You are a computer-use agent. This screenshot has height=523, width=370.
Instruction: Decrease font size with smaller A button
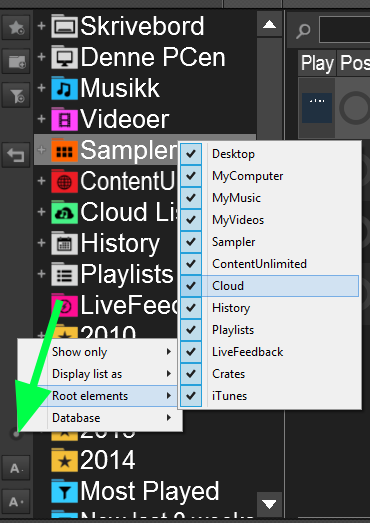click(16, 468)
